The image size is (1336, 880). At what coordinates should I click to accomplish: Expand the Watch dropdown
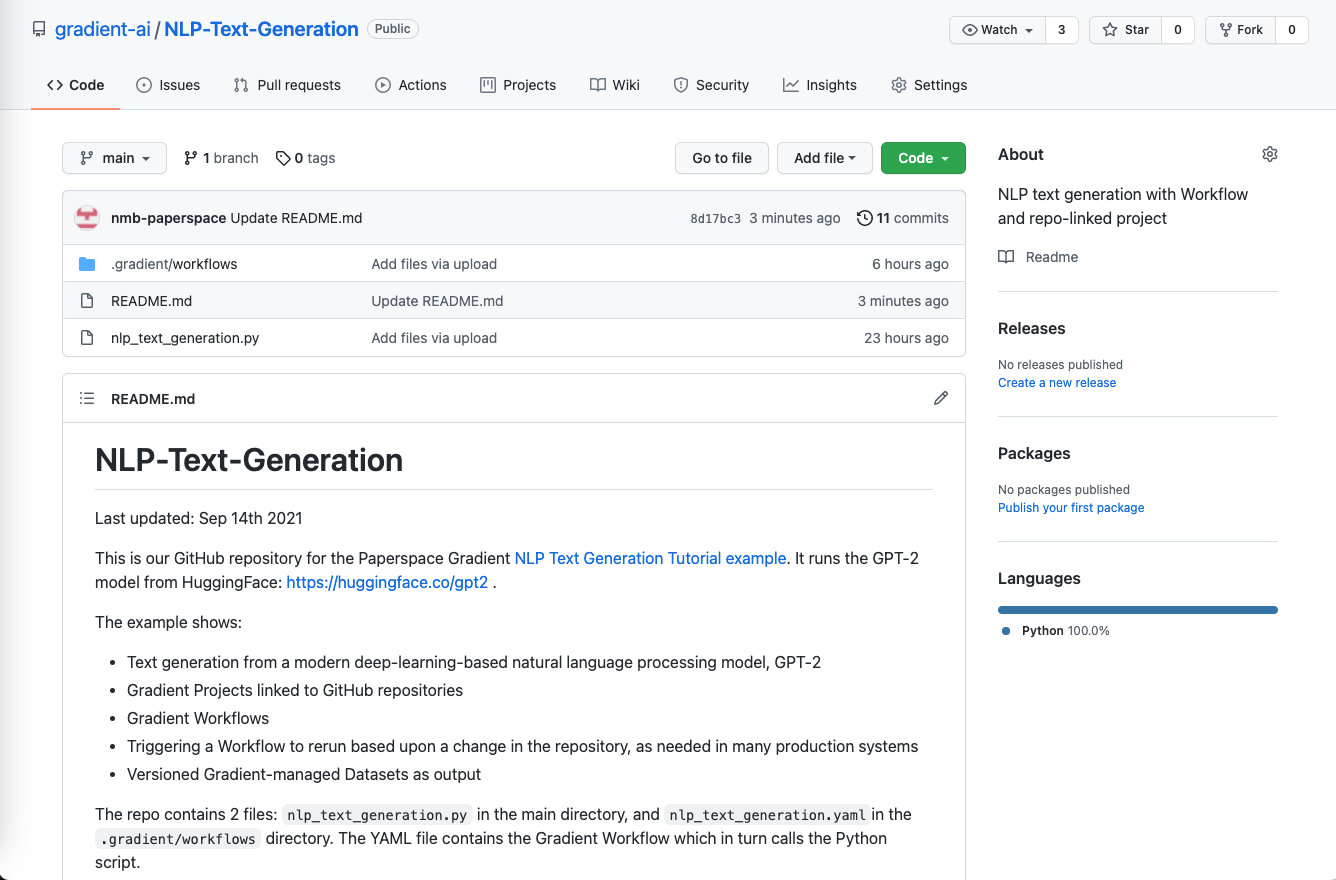tap(997, 30)
